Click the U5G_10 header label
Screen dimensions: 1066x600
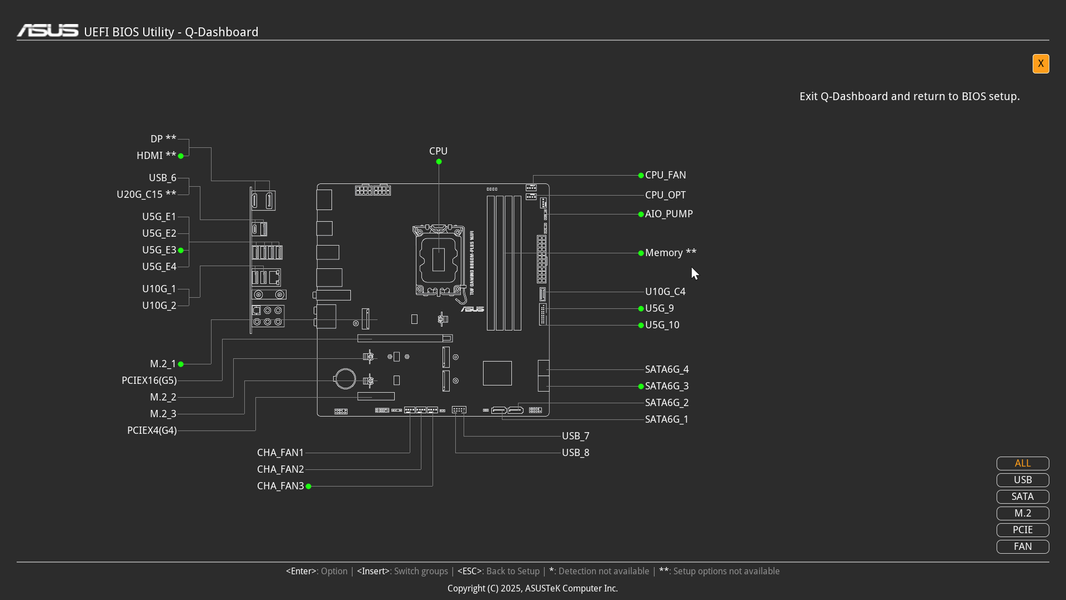661,325
